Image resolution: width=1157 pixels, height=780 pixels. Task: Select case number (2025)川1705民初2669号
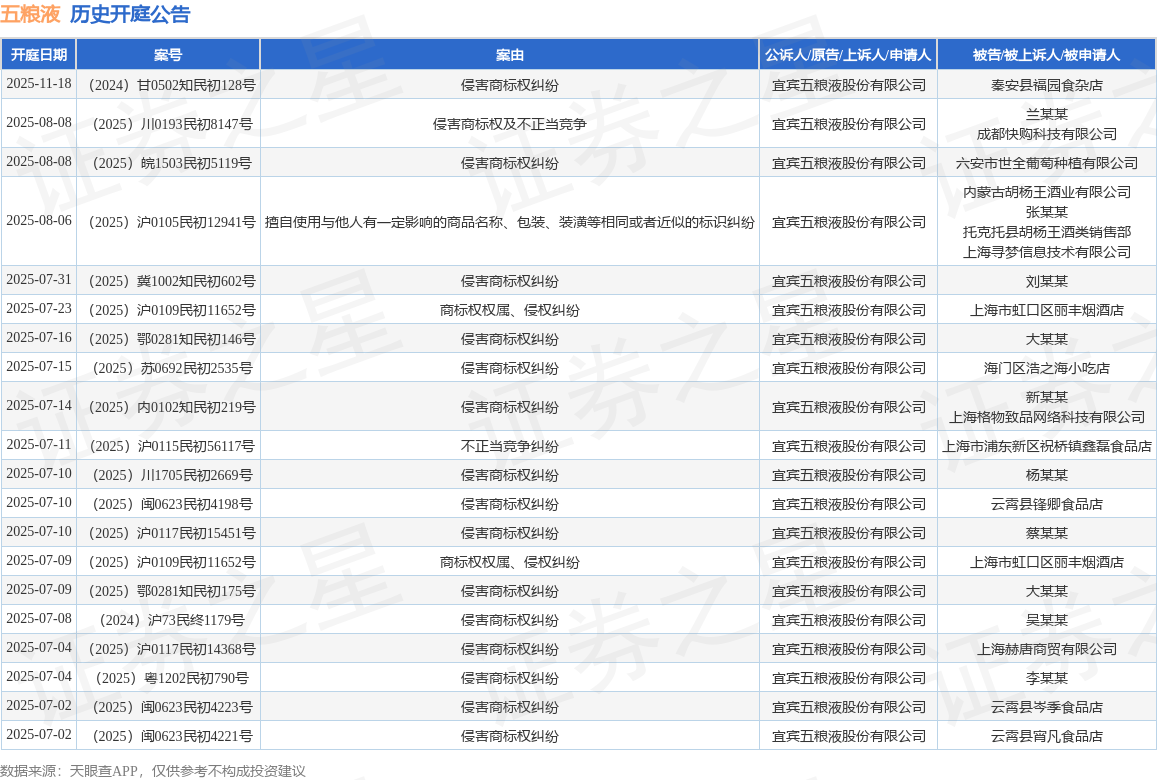(x=172, y=475)
